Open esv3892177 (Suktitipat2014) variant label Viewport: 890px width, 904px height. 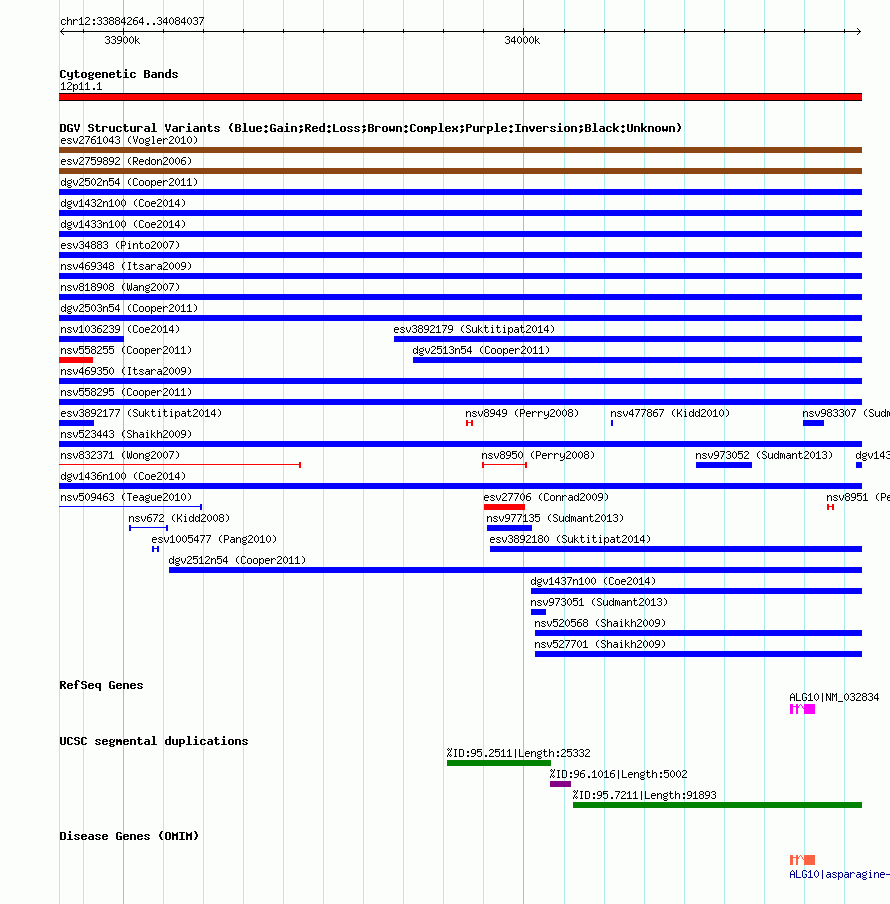[141, 413]
